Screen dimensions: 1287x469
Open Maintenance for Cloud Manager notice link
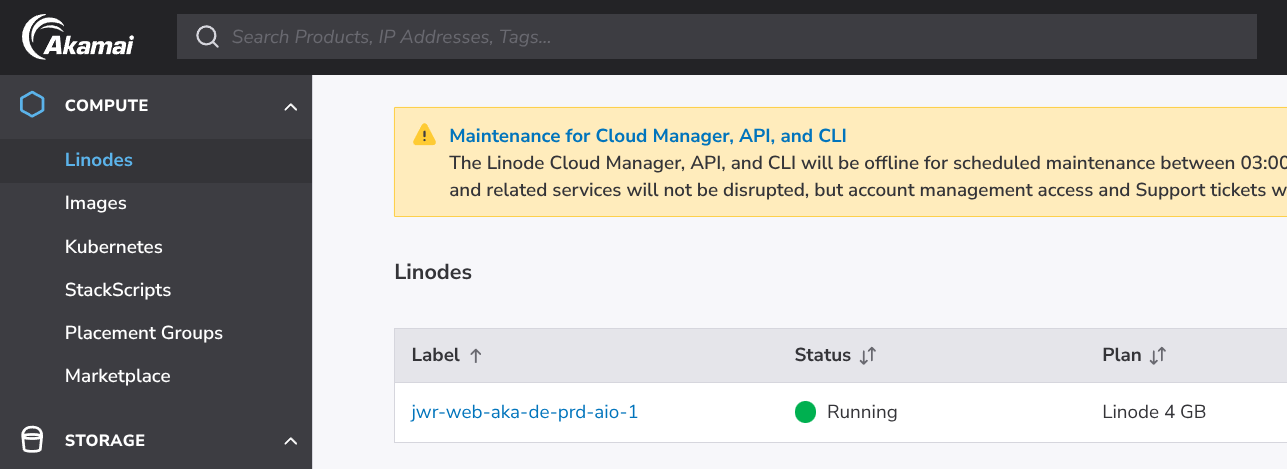pos(648,136)
